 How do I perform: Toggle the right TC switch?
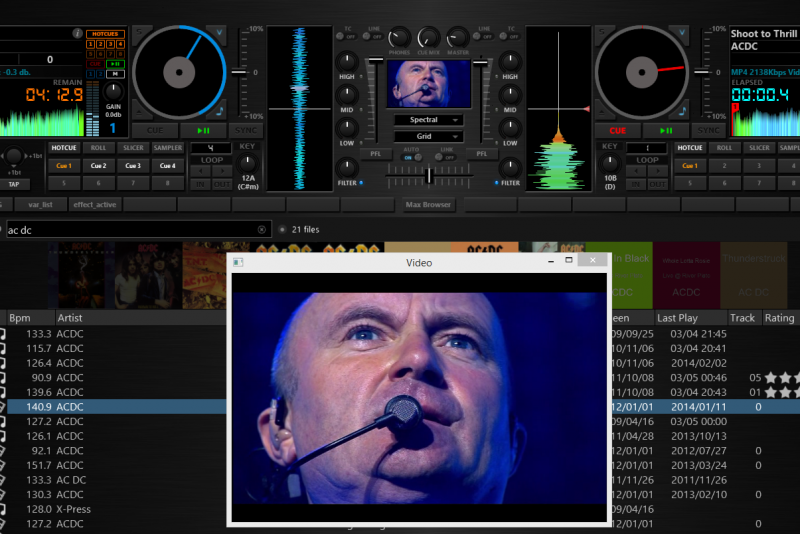(x=509, y=36)
